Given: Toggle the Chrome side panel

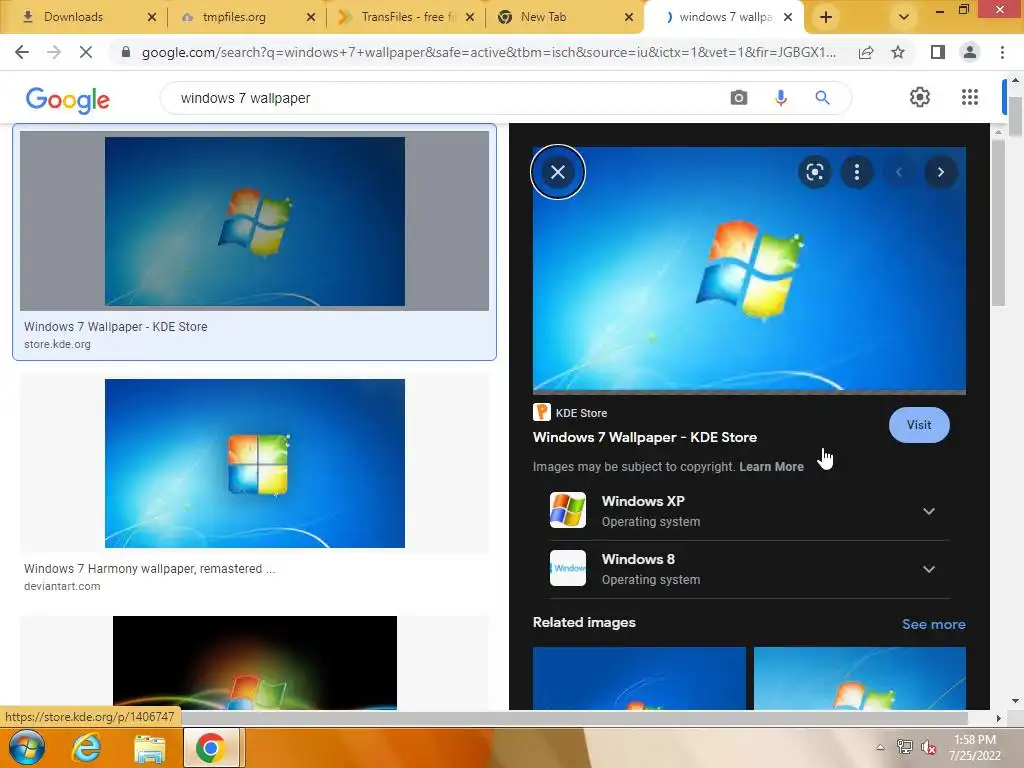Looking at the screenshot, I should click(x=938, y=52).
